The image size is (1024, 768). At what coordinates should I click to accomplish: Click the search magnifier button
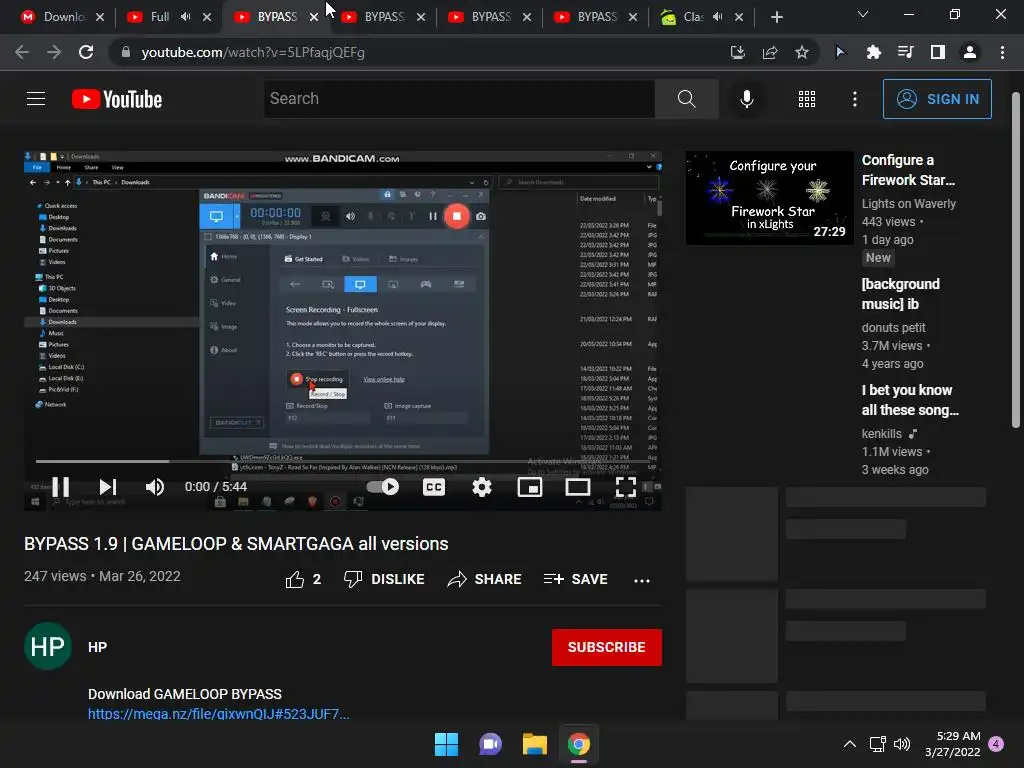tap(686, 99)
